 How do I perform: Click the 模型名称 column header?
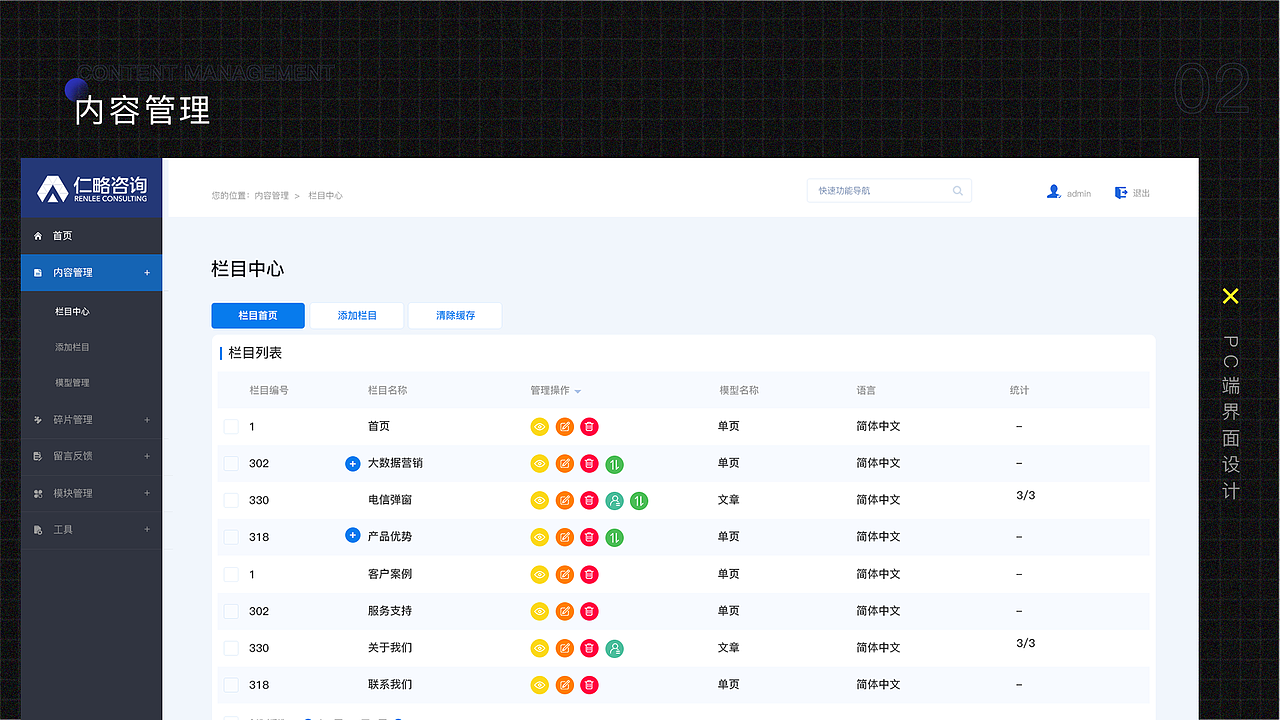pos(739,391)
